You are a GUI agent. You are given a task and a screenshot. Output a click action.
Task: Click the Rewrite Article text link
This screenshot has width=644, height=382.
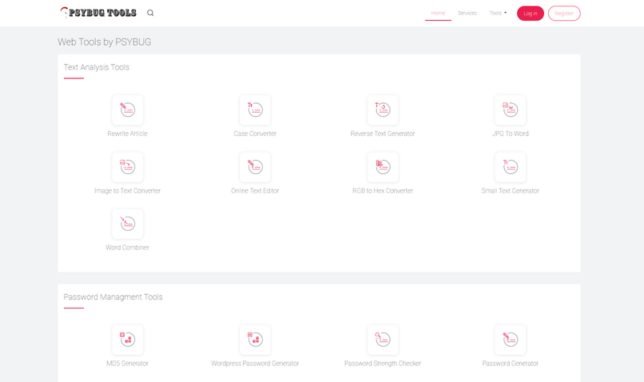click(127, 133)
